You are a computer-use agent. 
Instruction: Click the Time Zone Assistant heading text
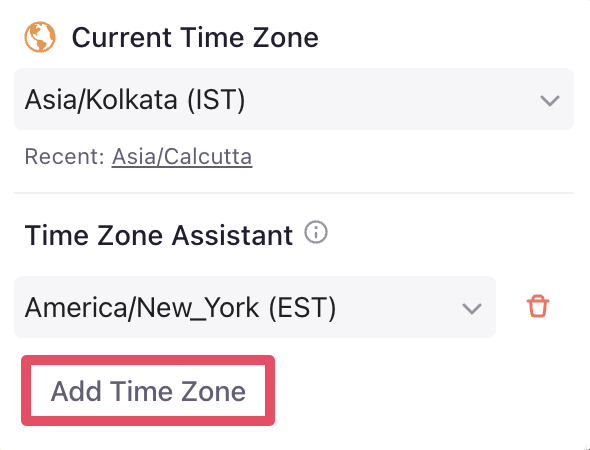coord(158,236)
